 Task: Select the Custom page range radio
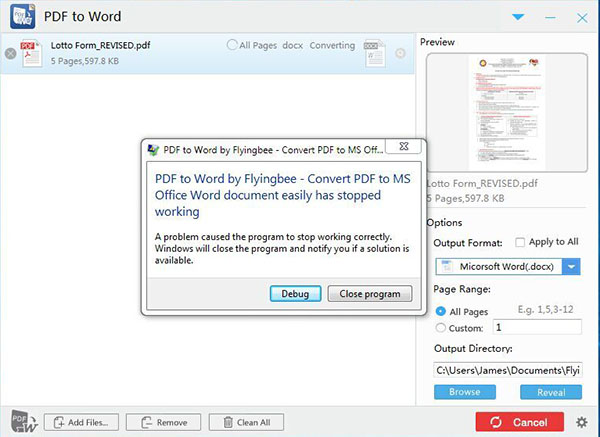tap(441, 328)
